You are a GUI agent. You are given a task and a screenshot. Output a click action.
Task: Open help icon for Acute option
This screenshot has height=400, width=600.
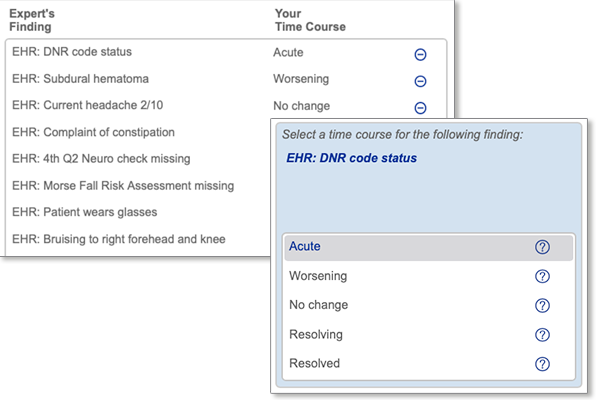coord(542,247)
